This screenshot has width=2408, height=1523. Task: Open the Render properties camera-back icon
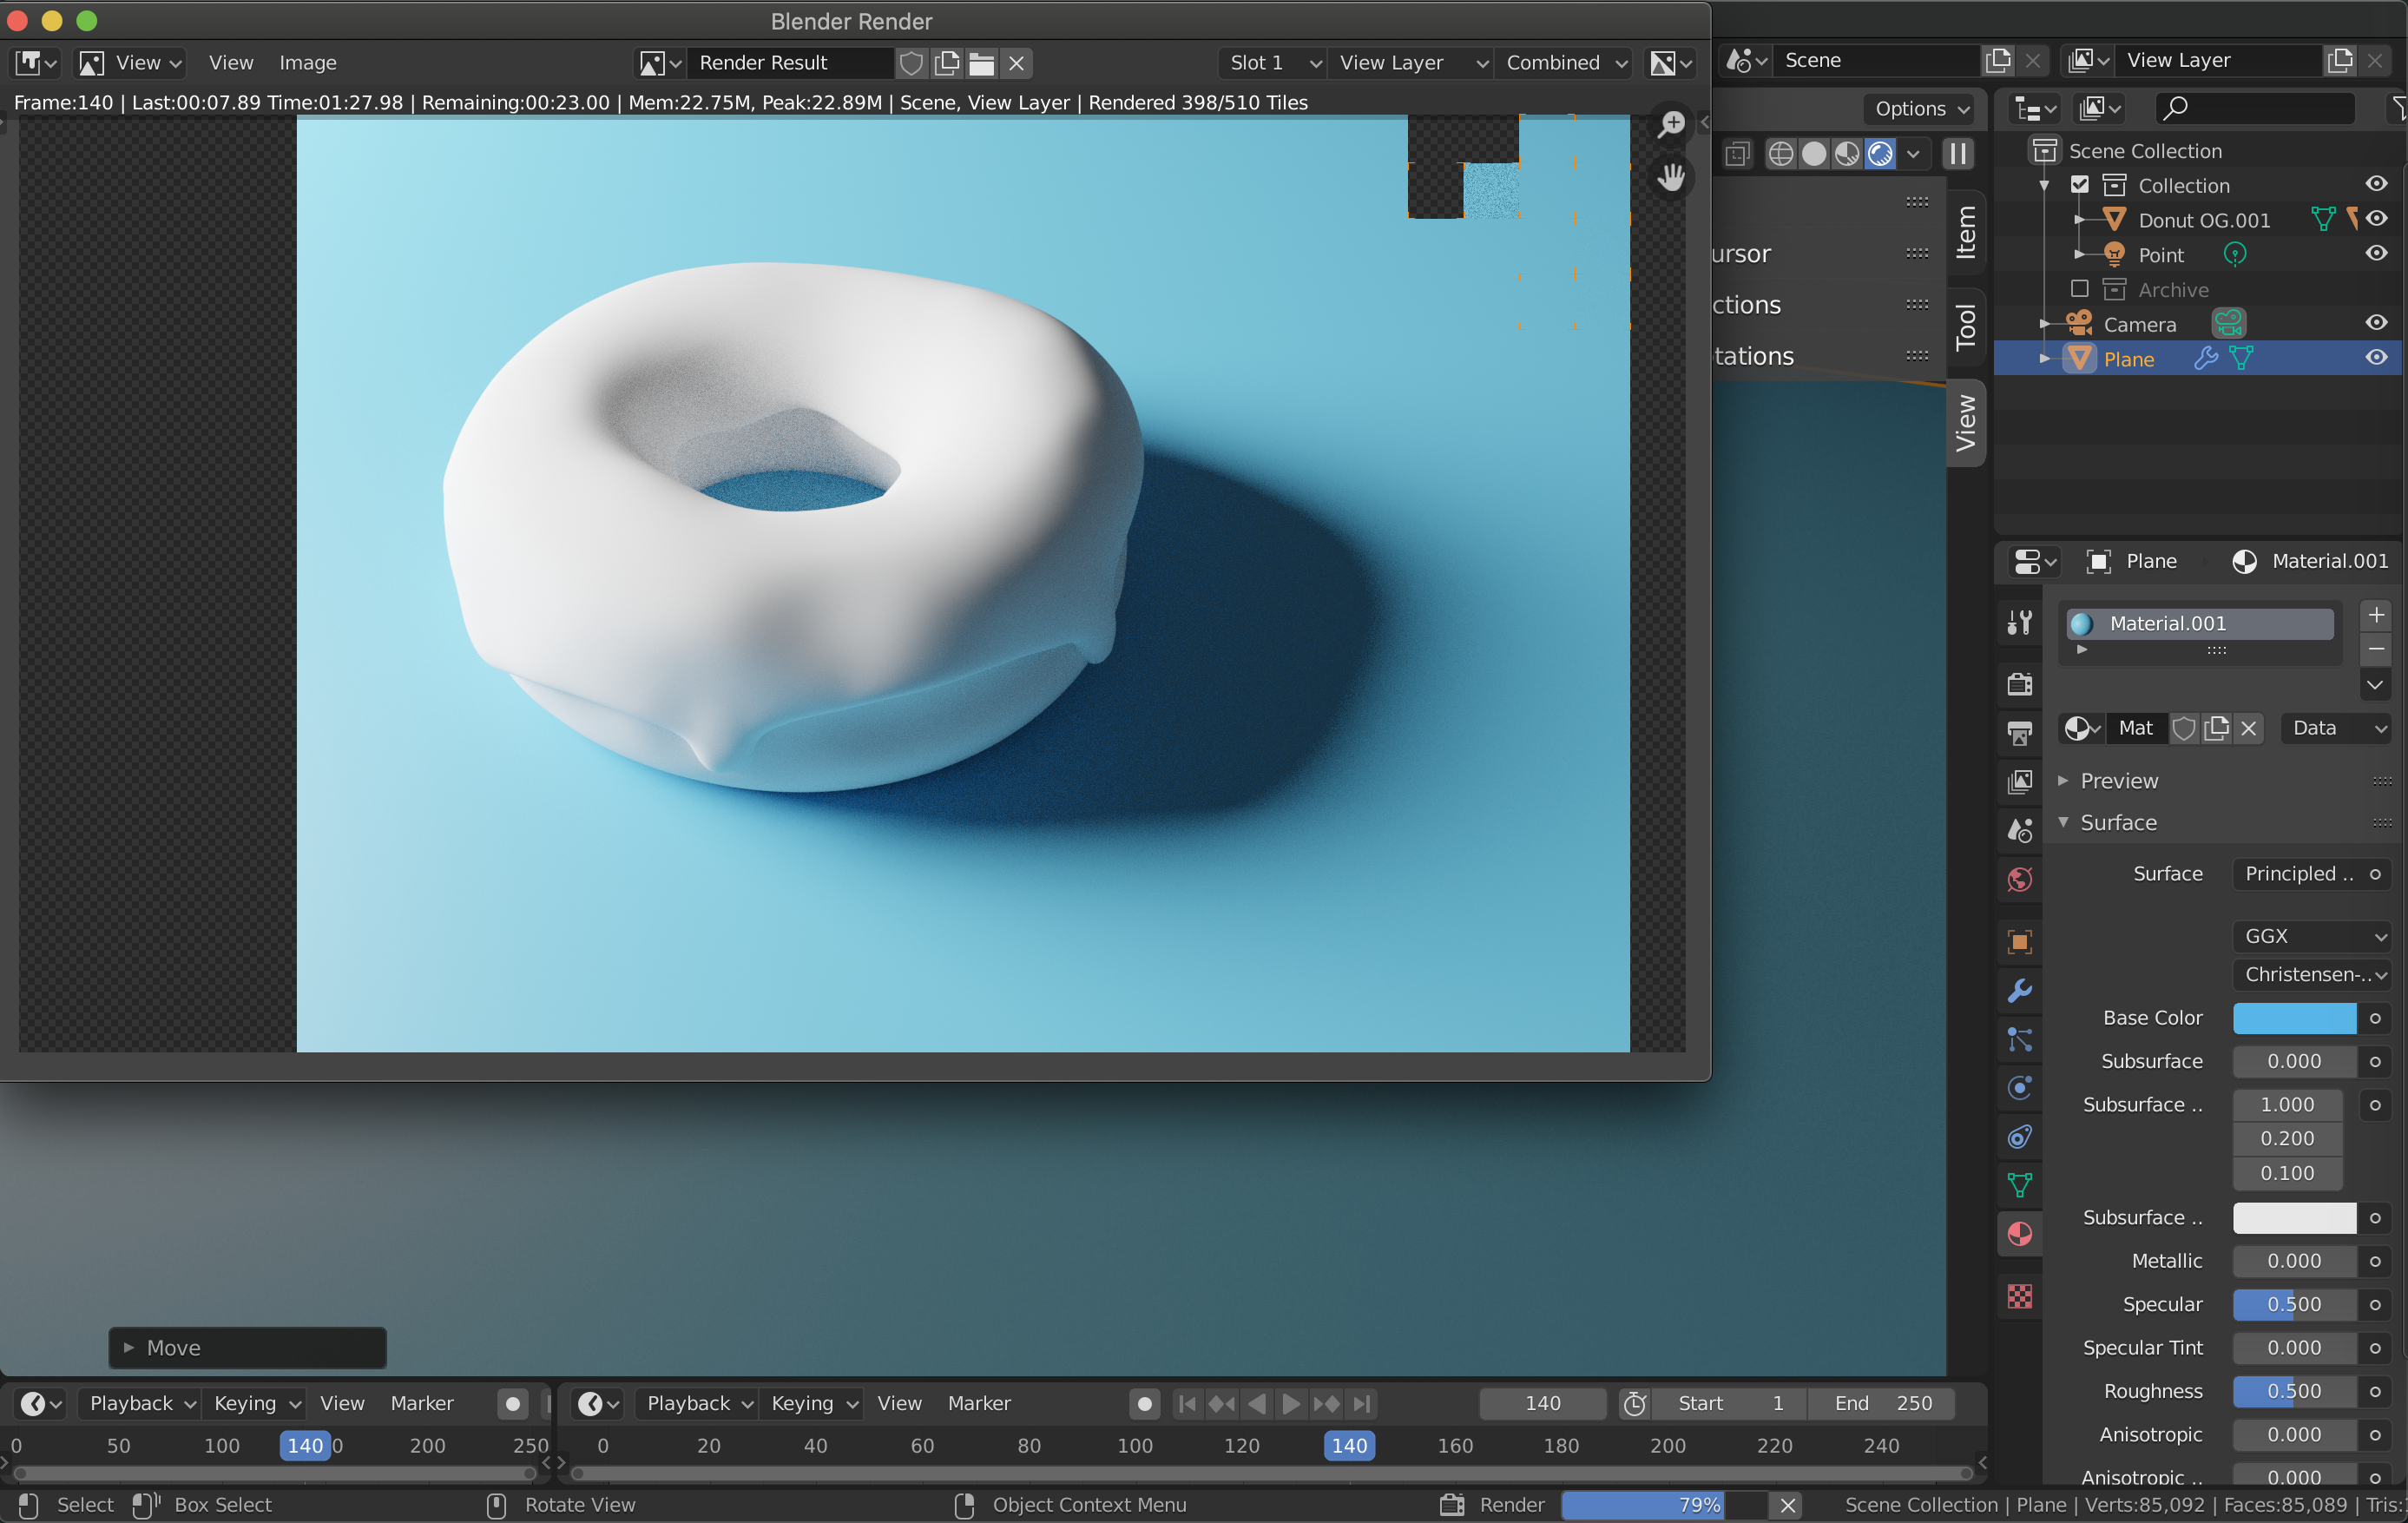tap(2019, 684)
